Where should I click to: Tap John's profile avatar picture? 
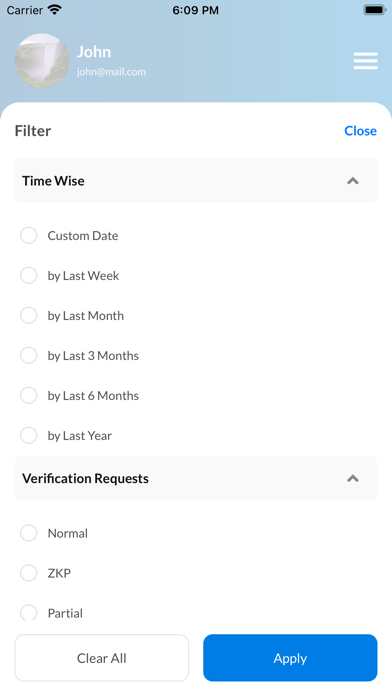pyautogui.click(x=42, y=60)
